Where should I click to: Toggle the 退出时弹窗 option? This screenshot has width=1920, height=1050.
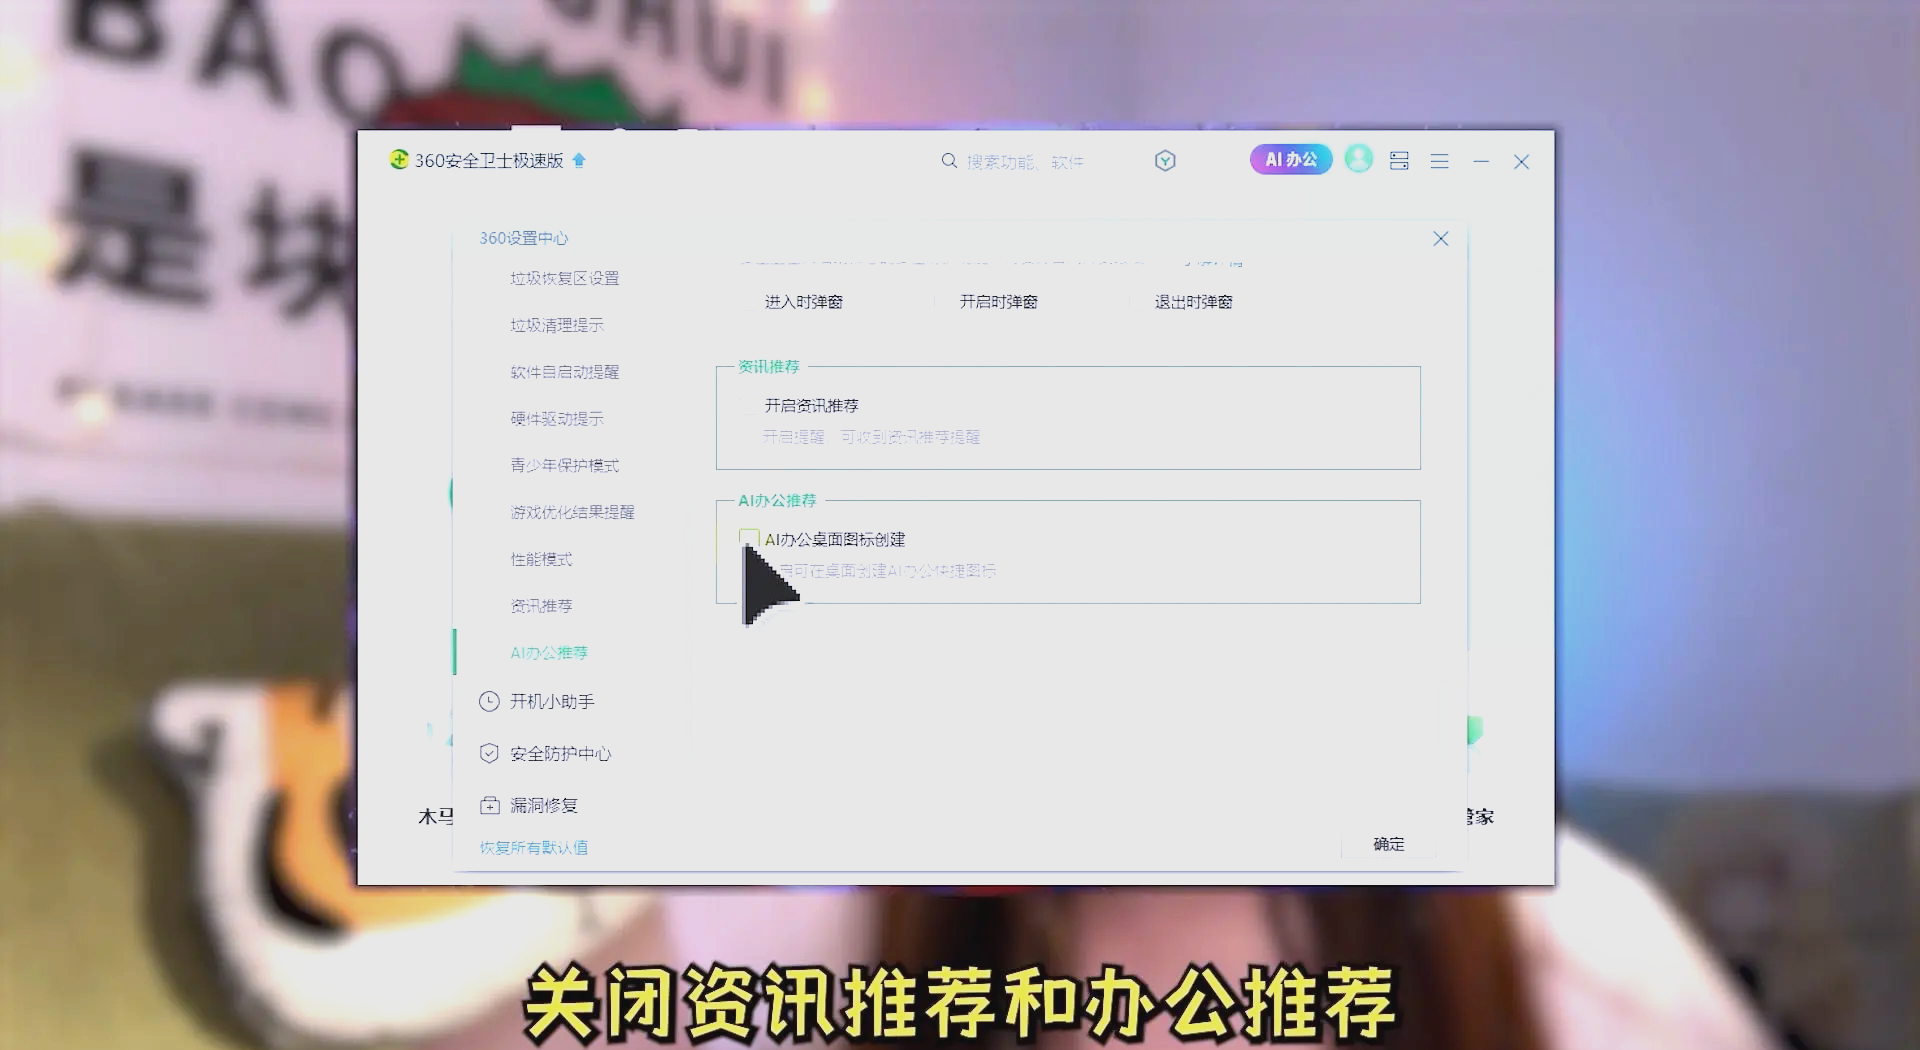click(1183, 302)
